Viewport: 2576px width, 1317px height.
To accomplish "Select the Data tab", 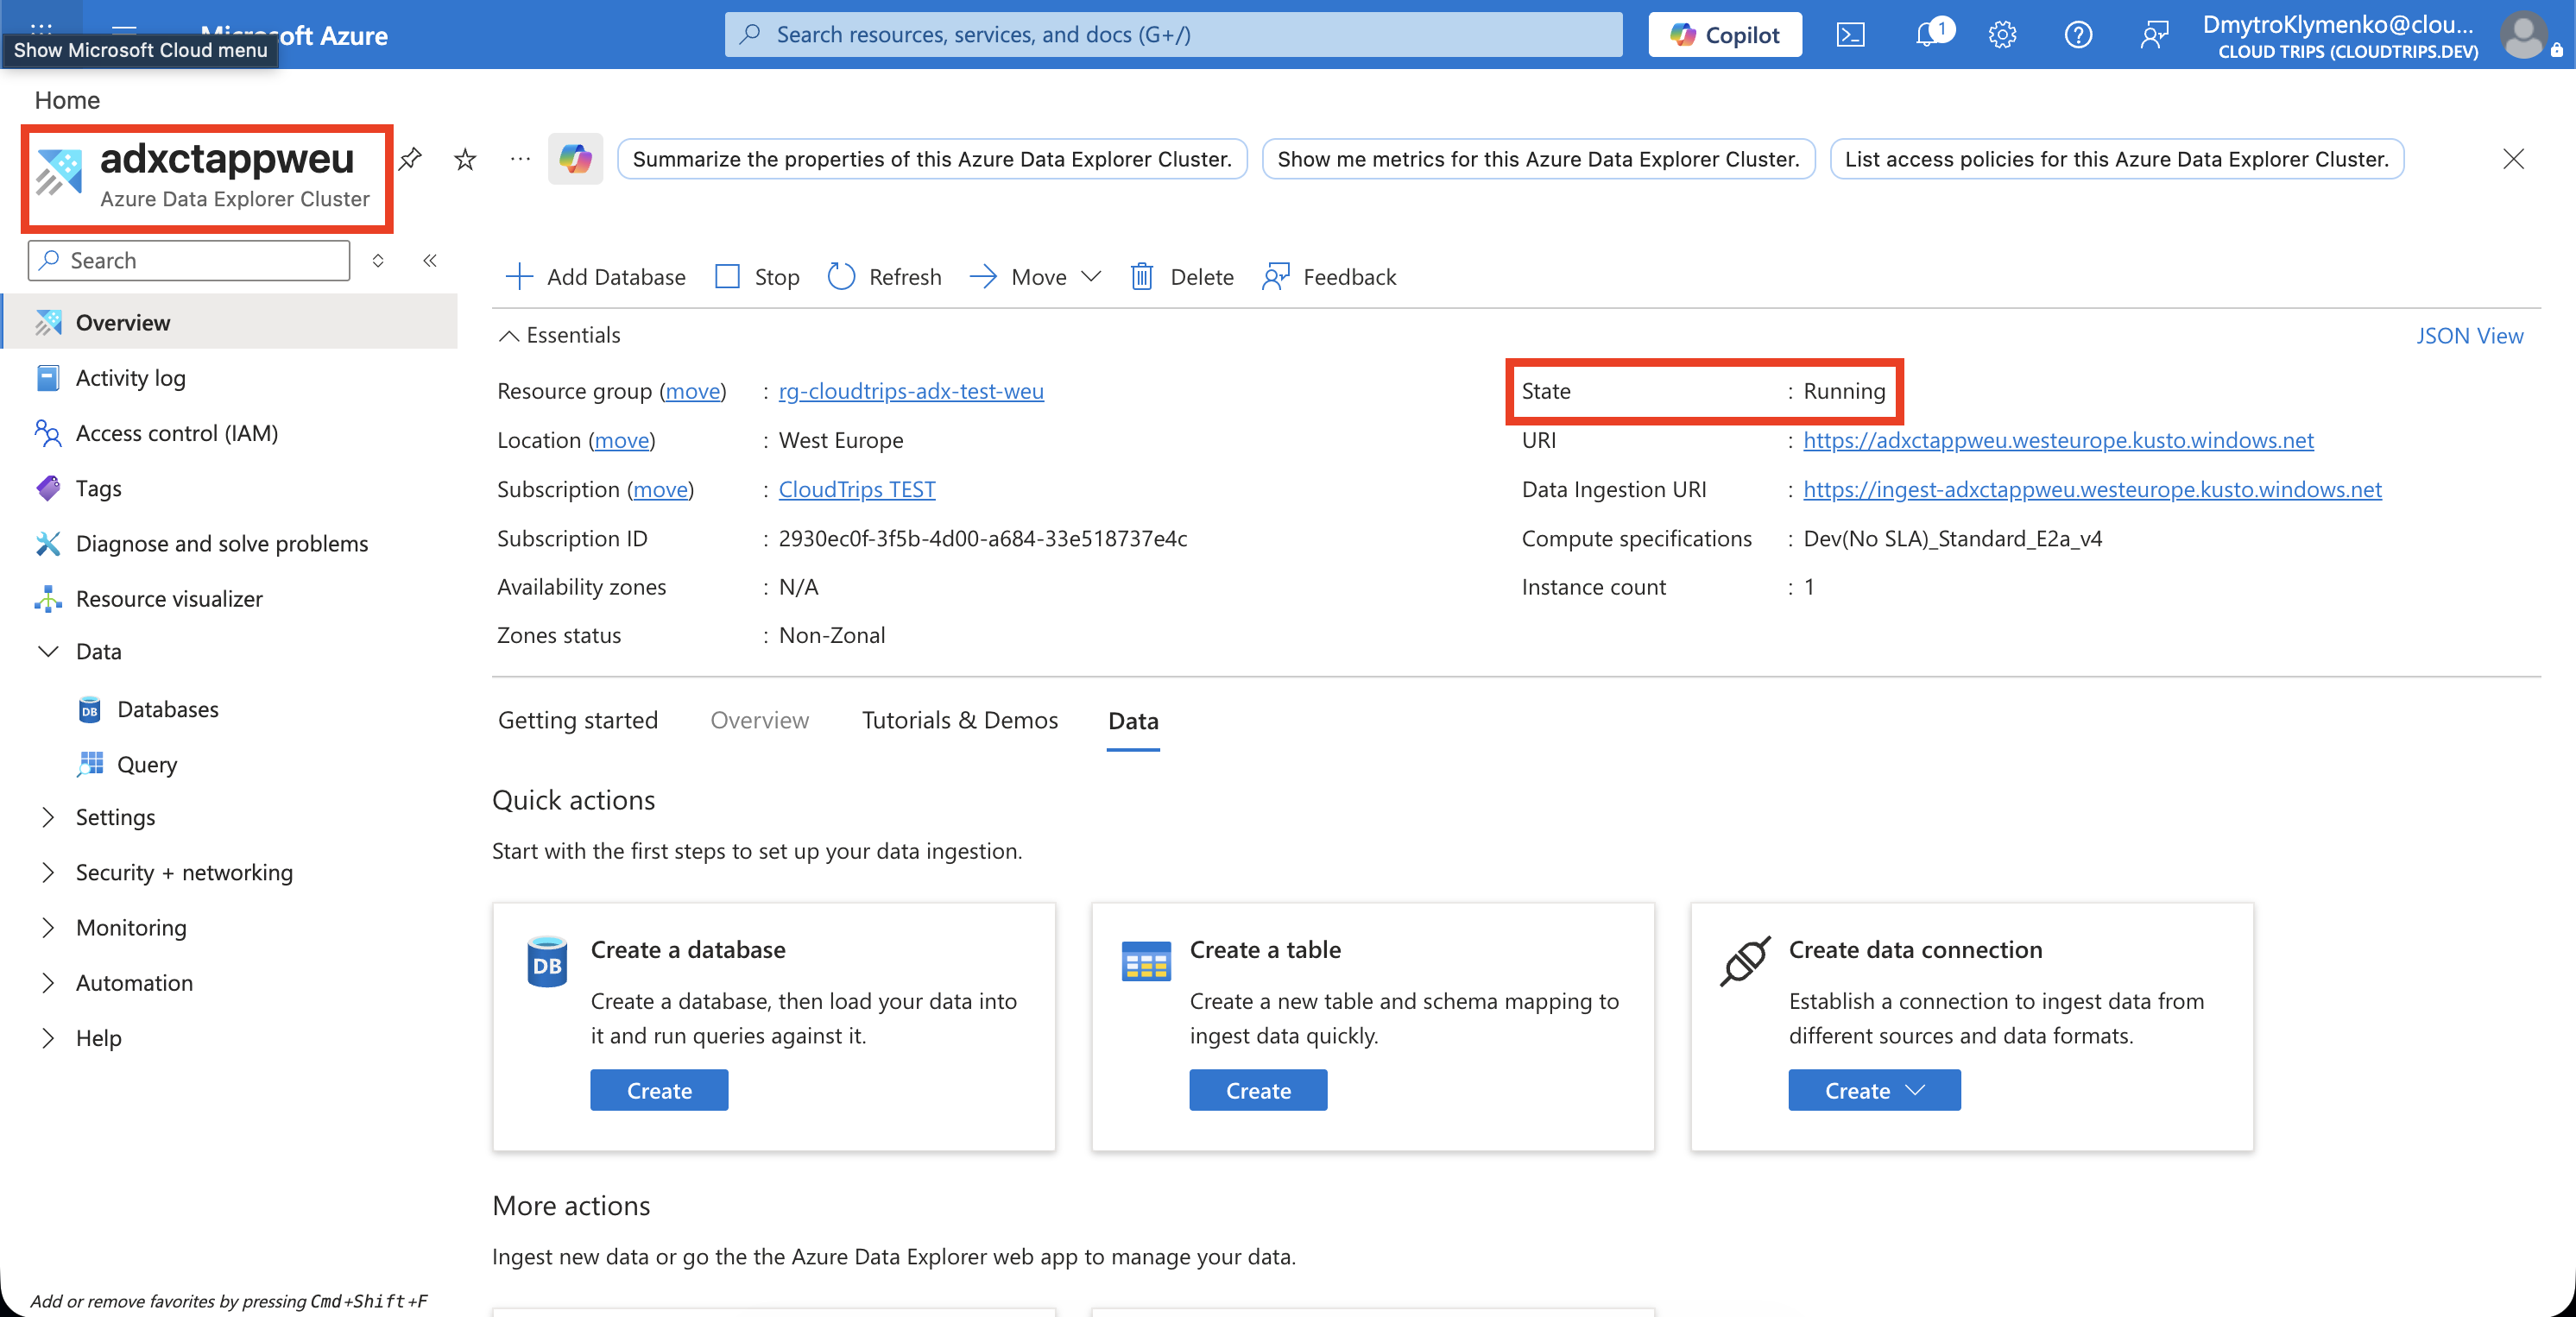I will 1133,721.
